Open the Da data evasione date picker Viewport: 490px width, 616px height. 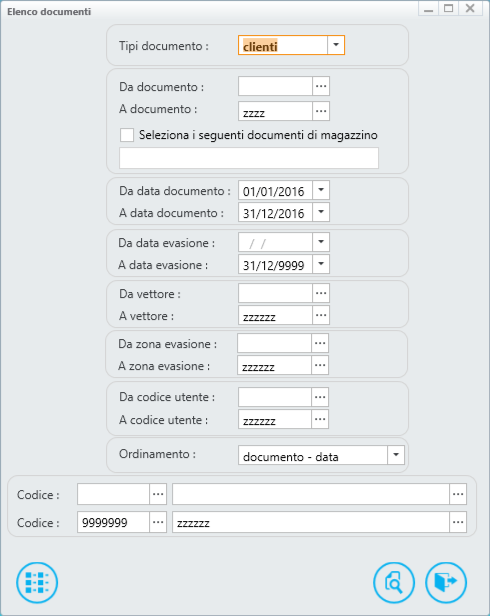click(321, 242)
